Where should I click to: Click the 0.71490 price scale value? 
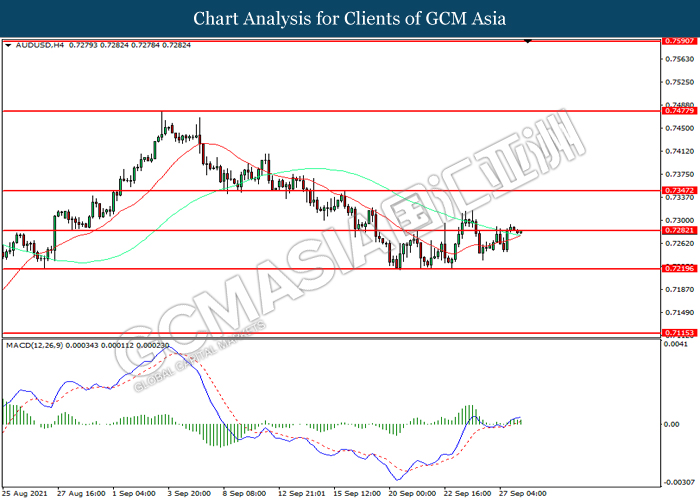click(679, 312)
